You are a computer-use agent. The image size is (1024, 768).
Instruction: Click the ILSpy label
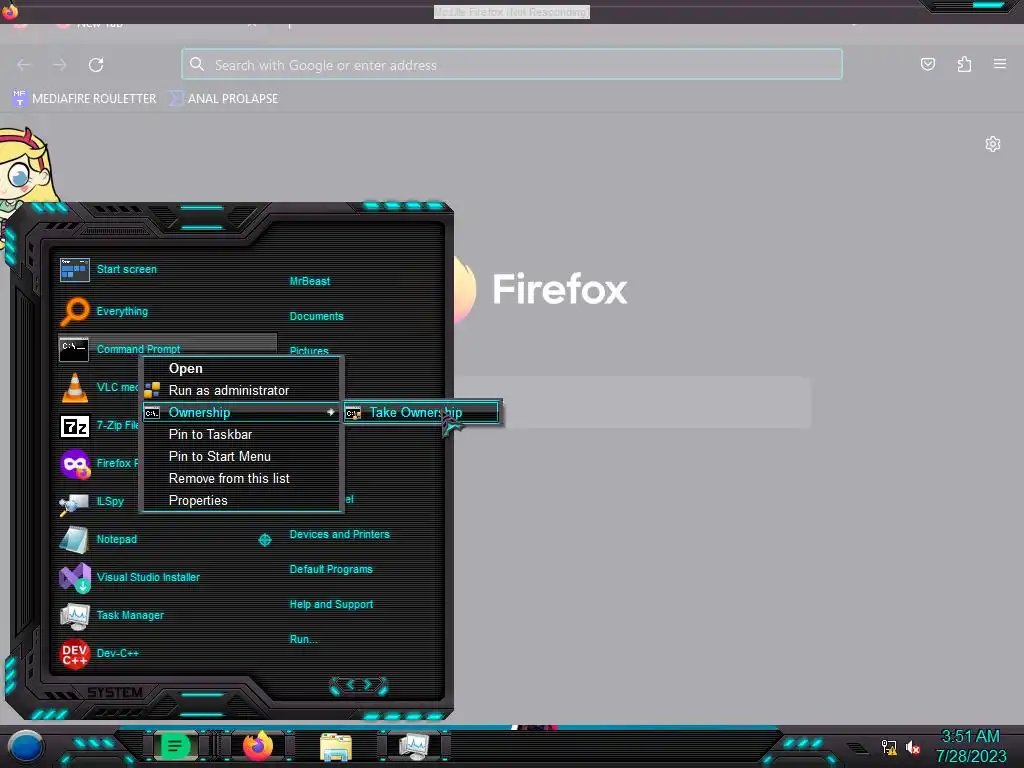coord(110,502)
